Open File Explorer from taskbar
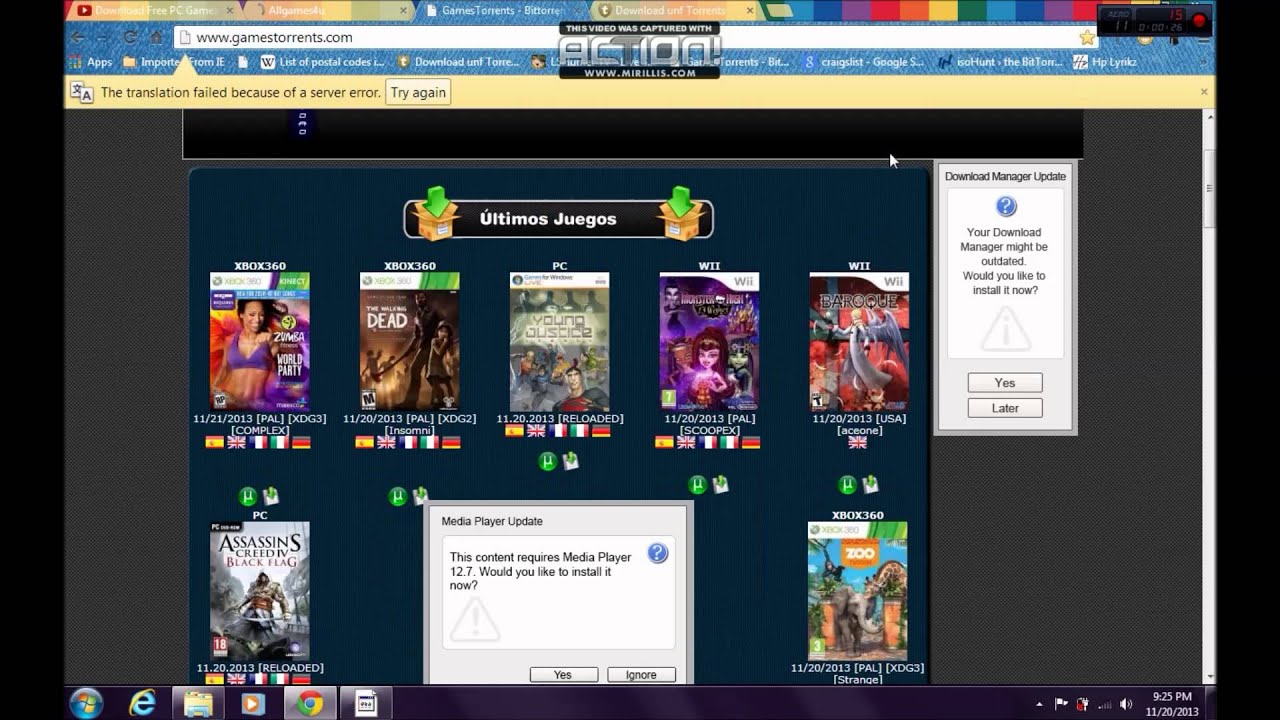Image resolution: width=1280 pixels, height=720 pixels. 198,703
